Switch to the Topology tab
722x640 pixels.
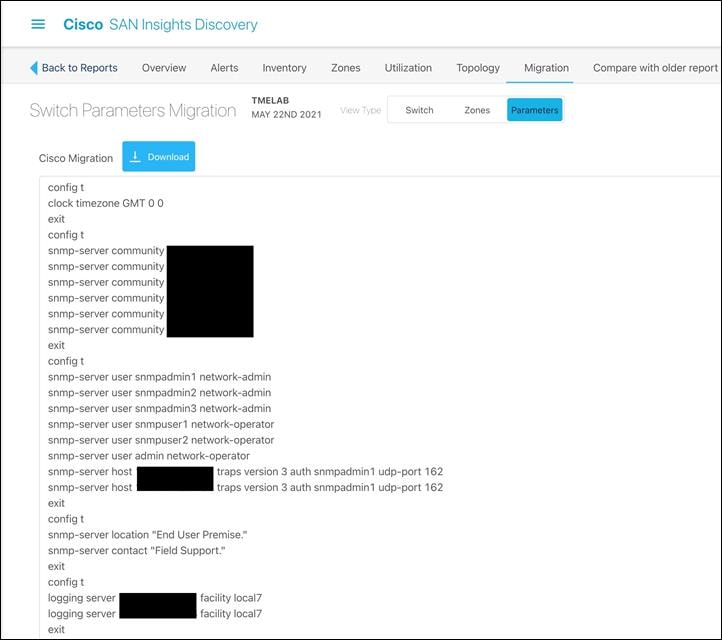coord(478,68)
